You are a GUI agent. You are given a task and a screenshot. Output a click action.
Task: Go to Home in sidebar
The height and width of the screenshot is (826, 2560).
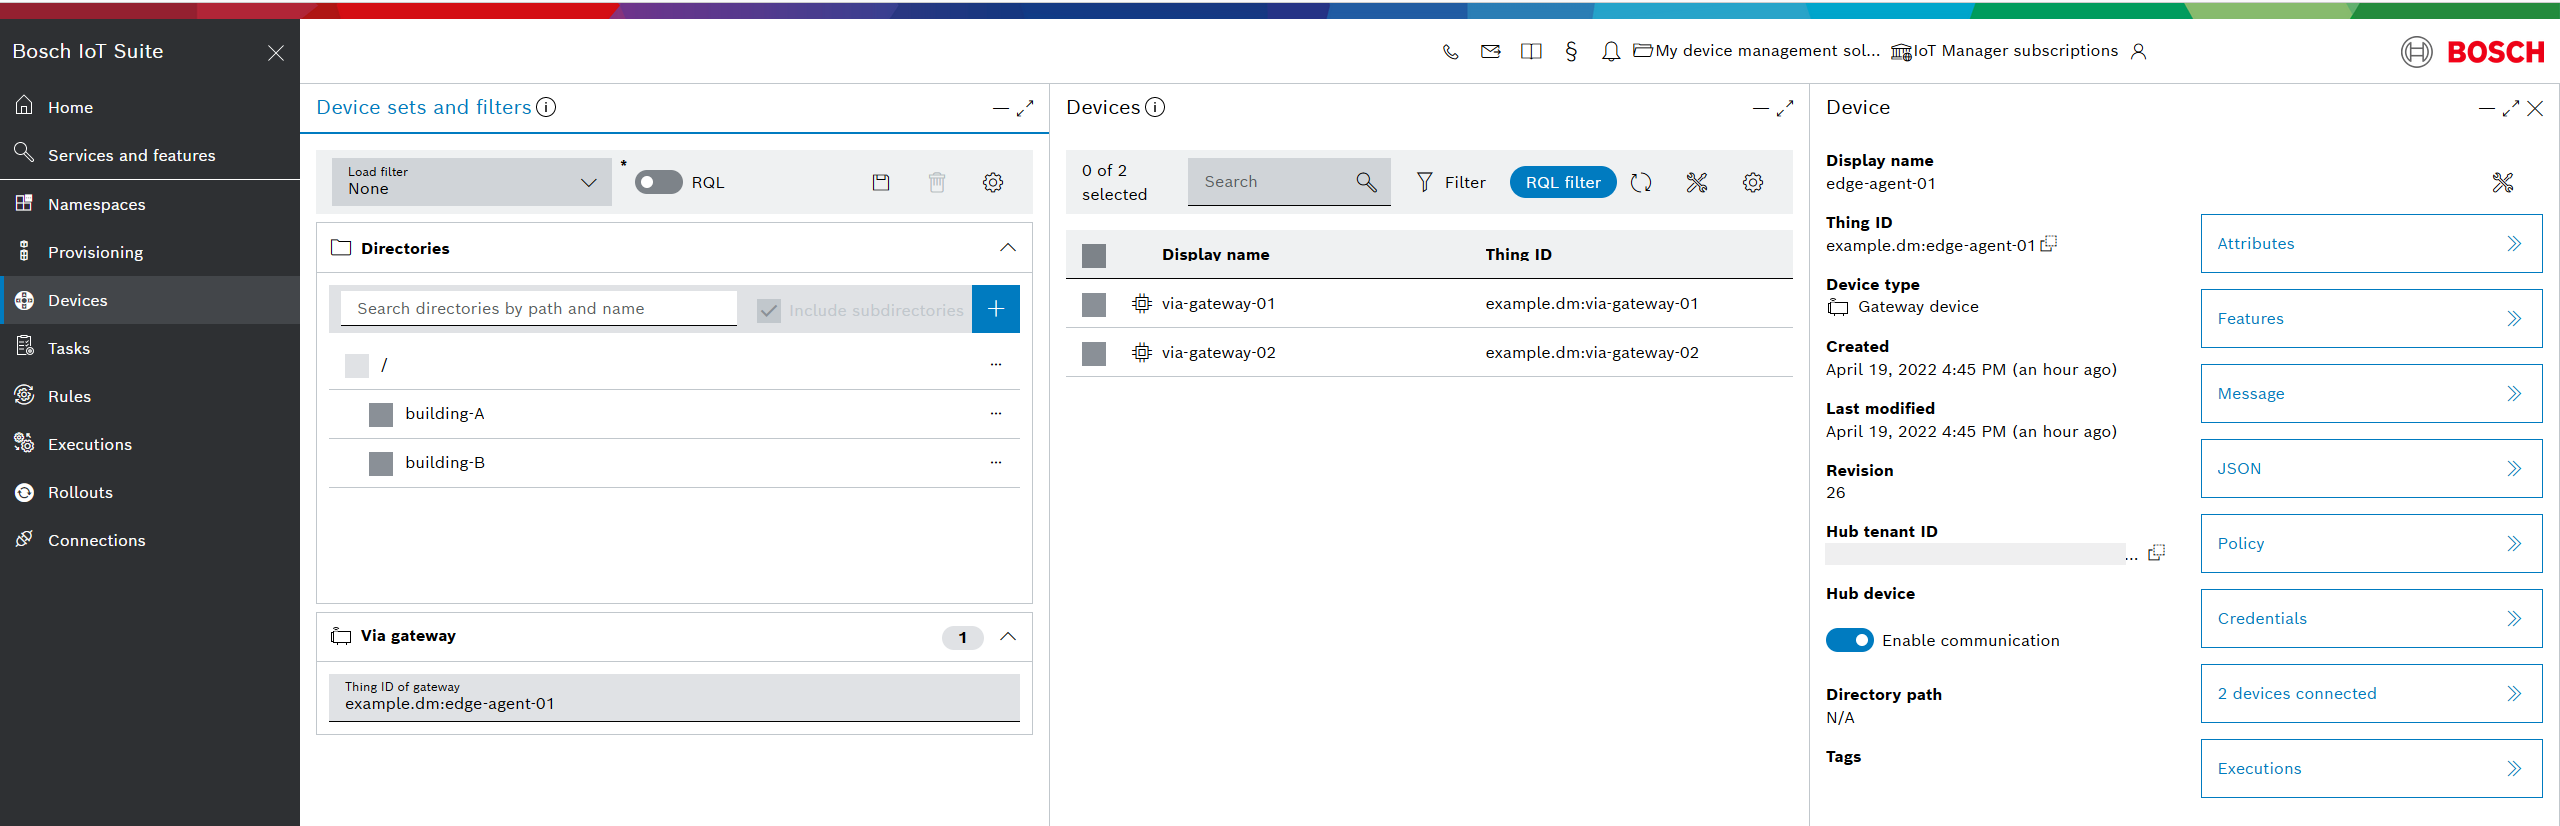(x=150, y=107)
